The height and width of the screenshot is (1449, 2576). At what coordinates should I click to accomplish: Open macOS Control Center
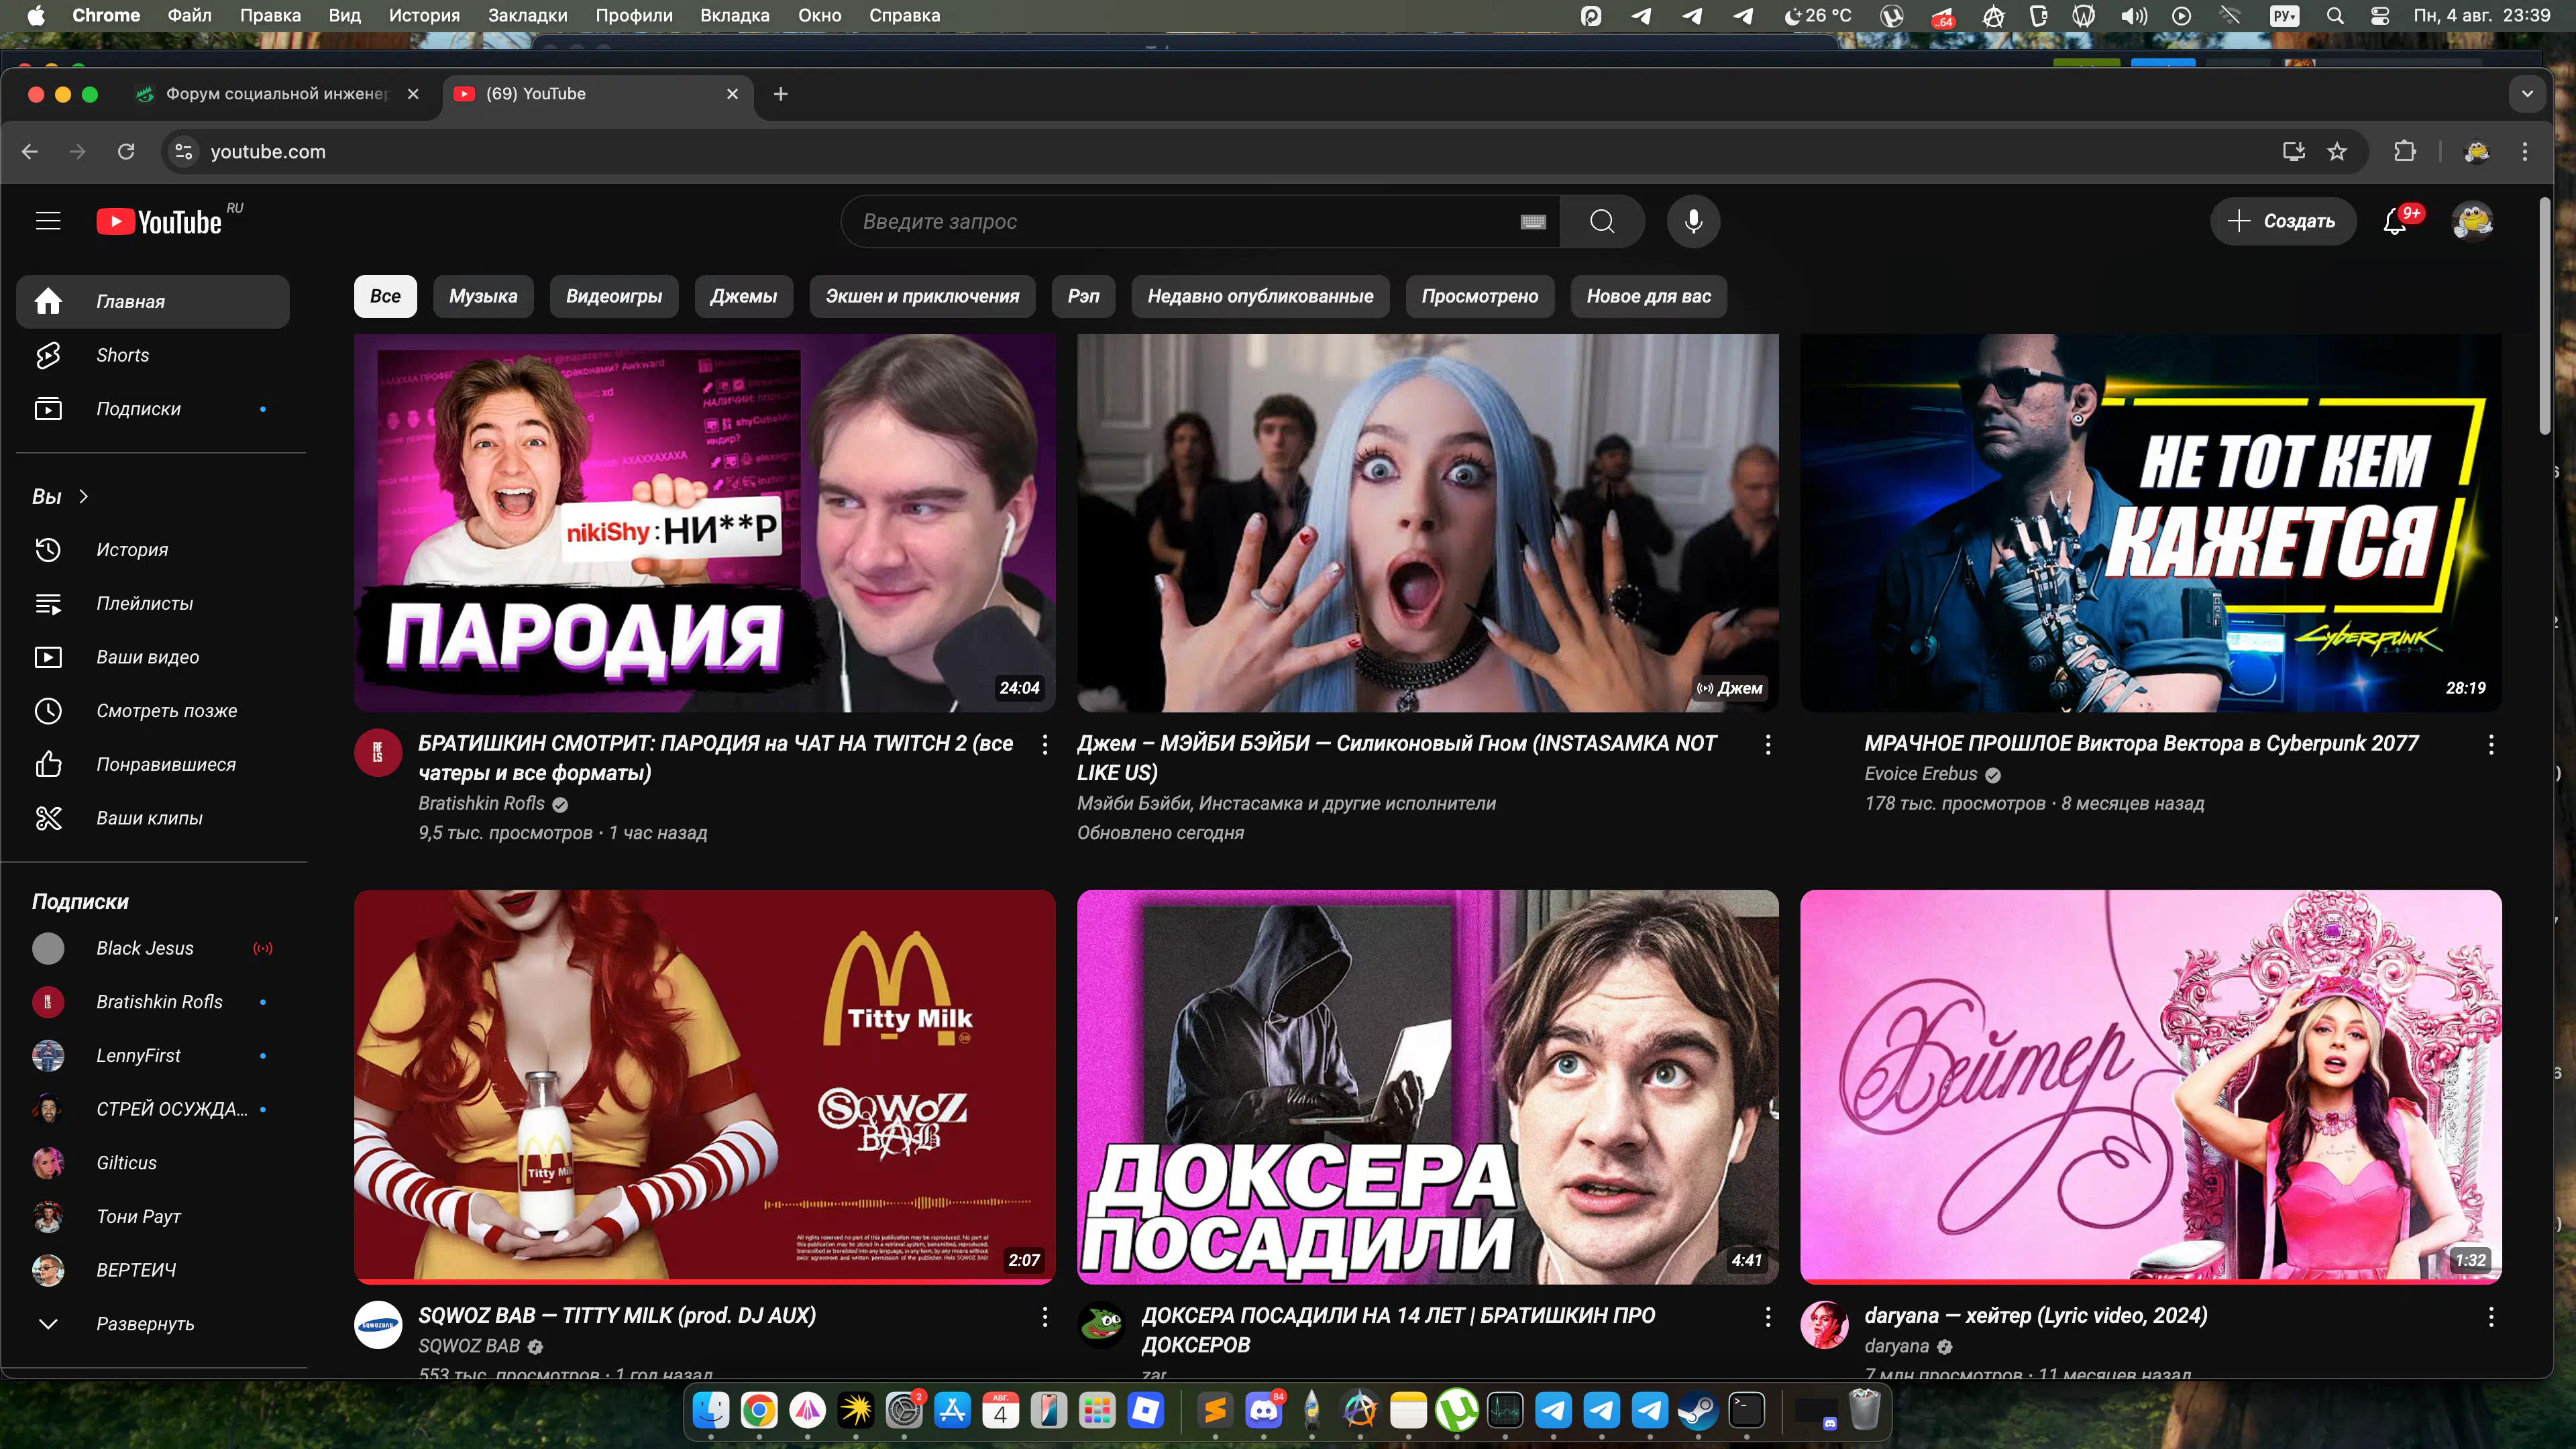2380,15
